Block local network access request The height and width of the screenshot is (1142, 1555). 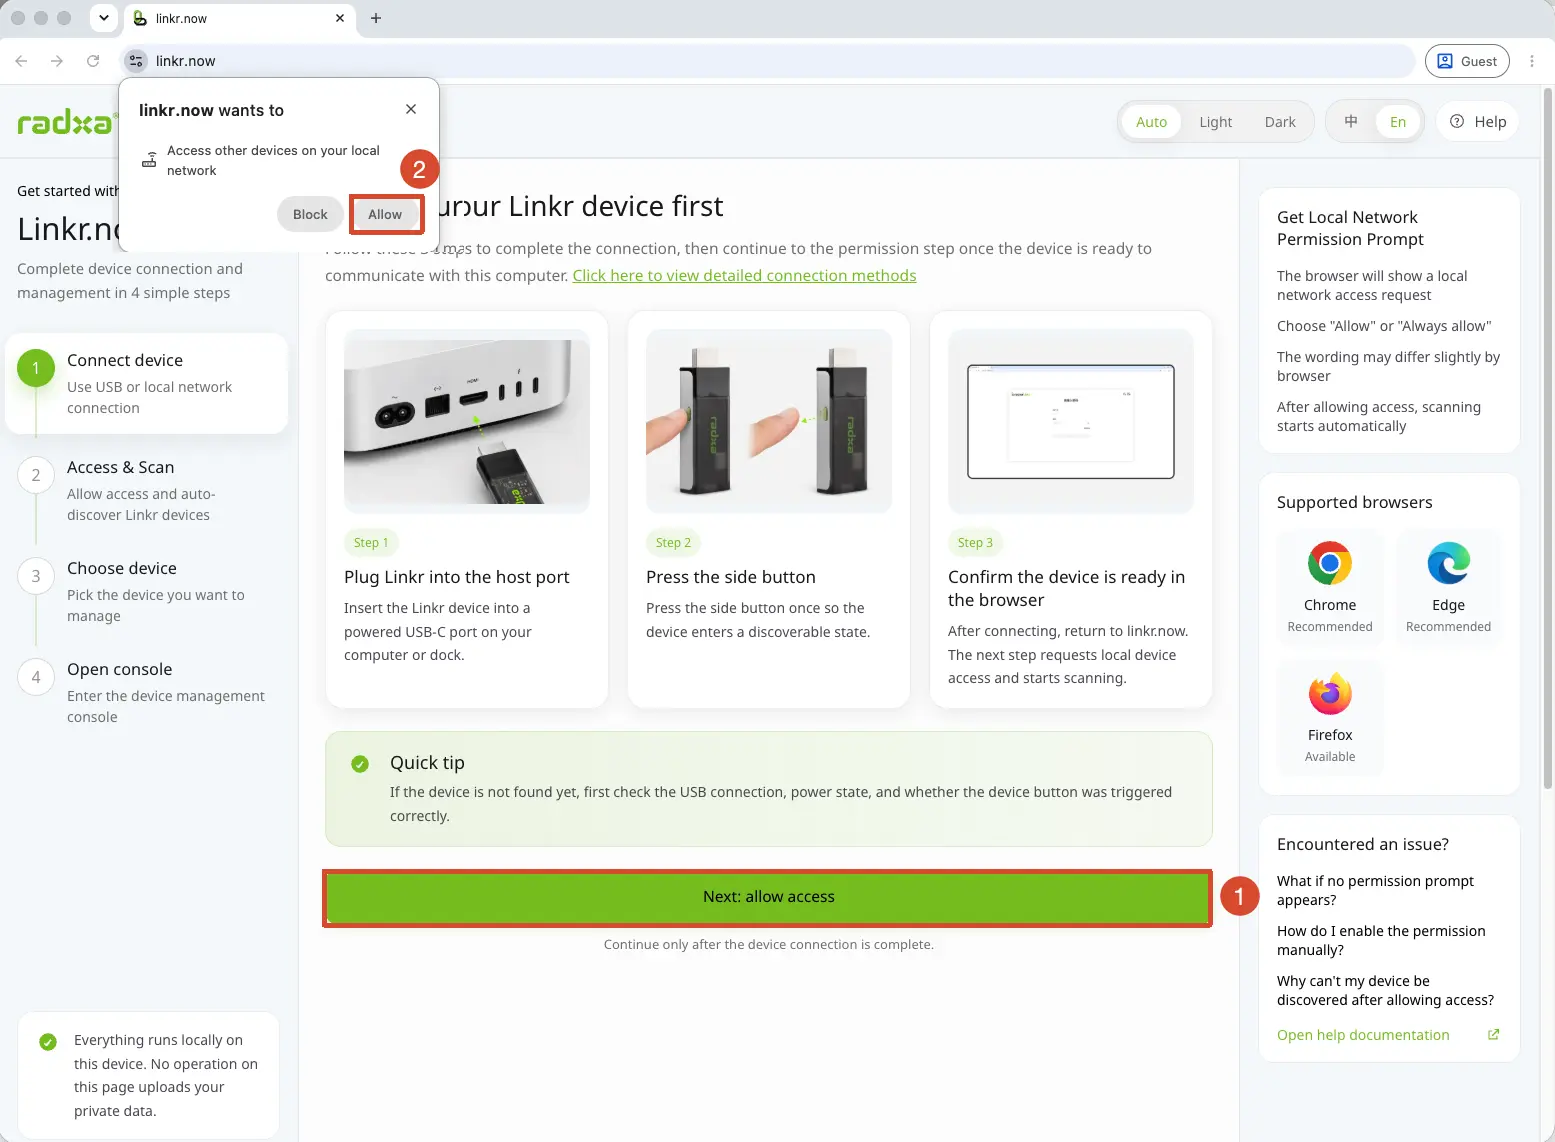310,214
